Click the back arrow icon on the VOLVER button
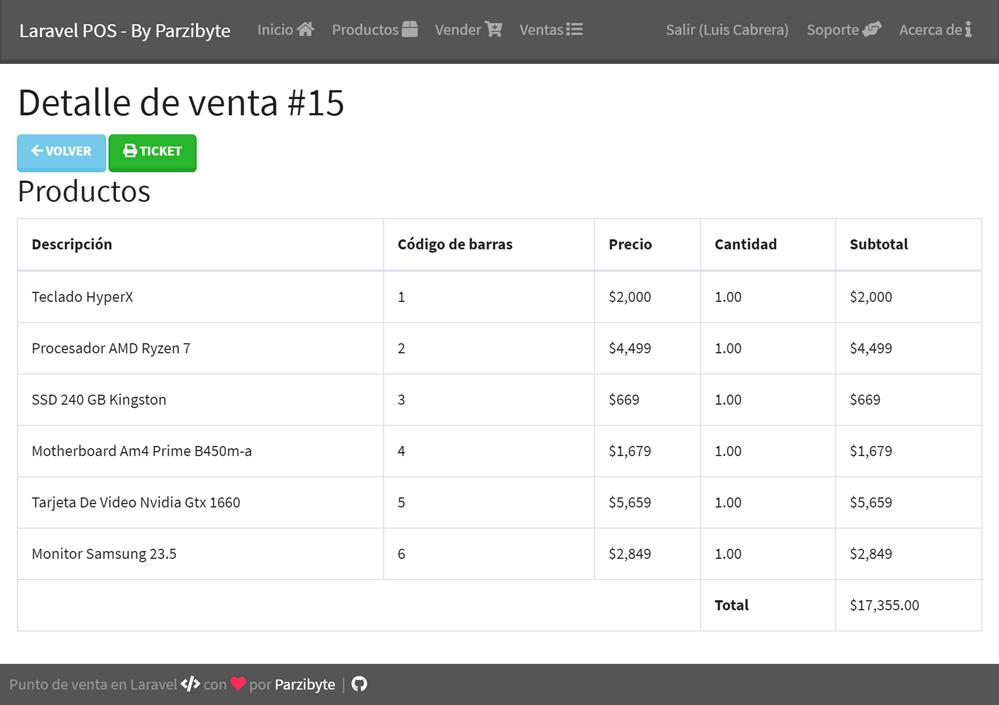Screen dimensions: 999x705 click(35, 151)
